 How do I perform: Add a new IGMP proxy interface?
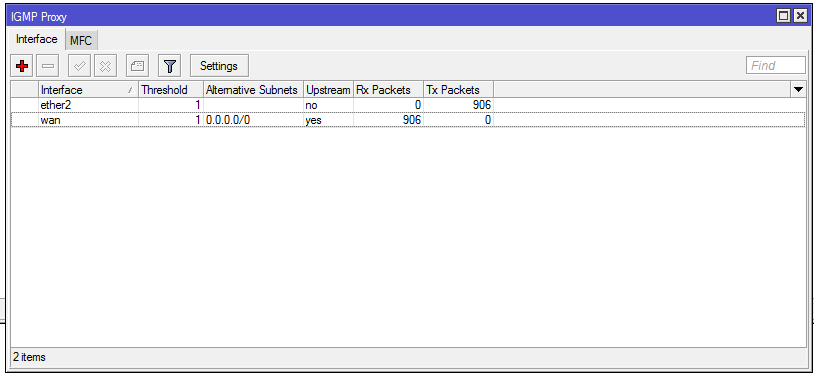[x=22, y=66]
